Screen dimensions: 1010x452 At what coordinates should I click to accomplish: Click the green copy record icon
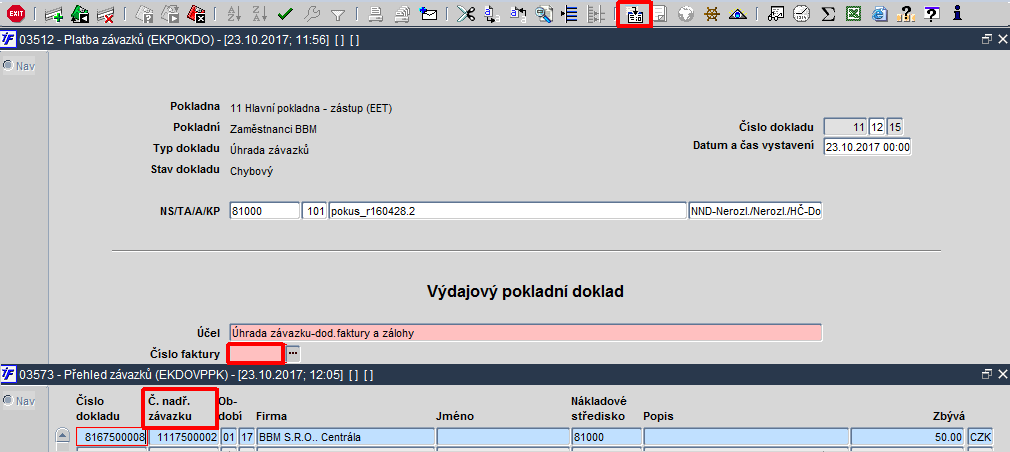[80, 14]
